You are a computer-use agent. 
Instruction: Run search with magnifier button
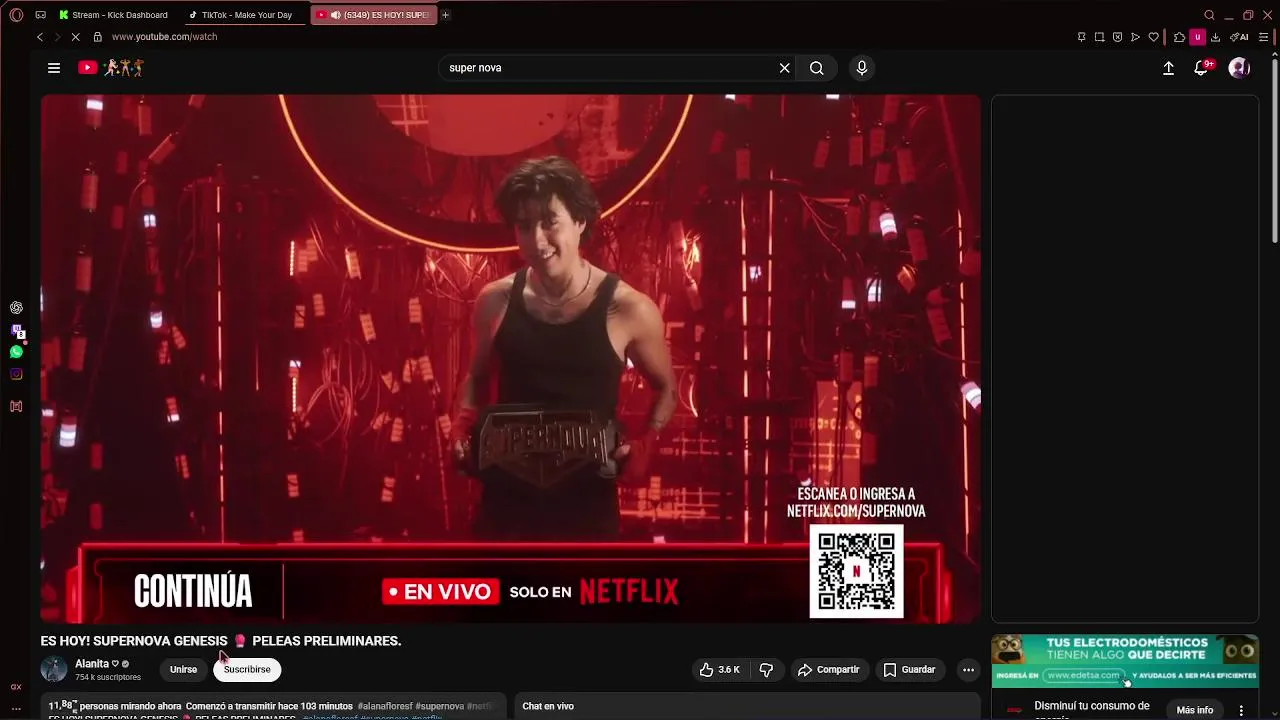tap(817, 68)
